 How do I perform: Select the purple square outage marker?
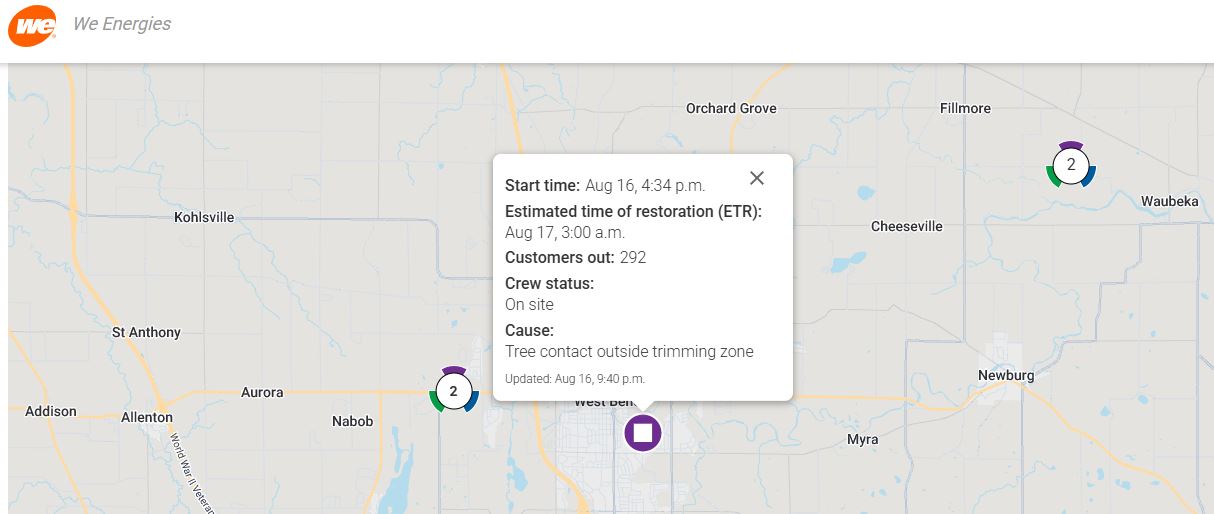tap(643, 433)
